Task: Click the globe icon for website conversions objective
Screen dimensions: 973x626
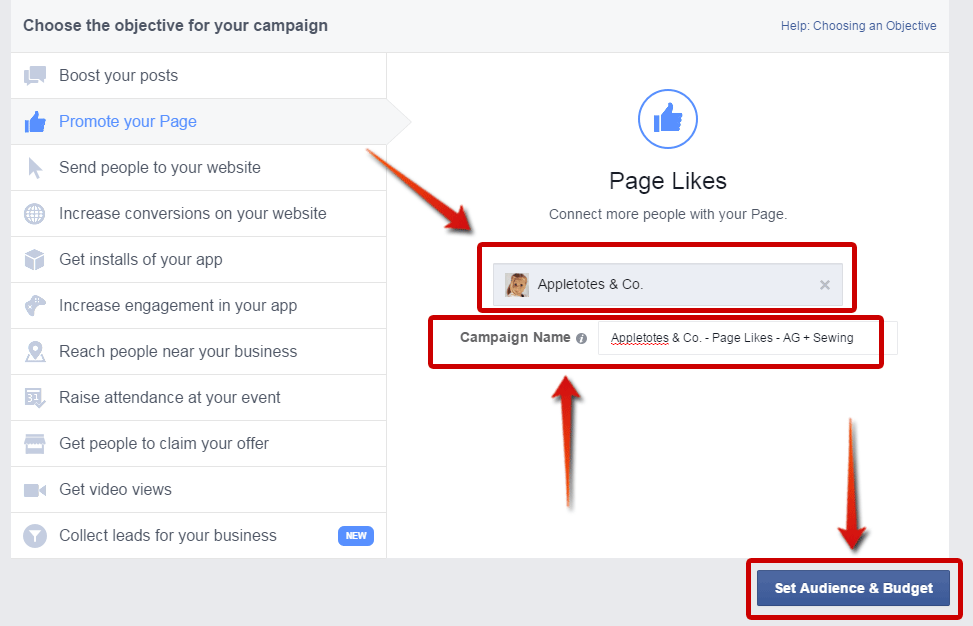Action: click(x=34, y=213)
